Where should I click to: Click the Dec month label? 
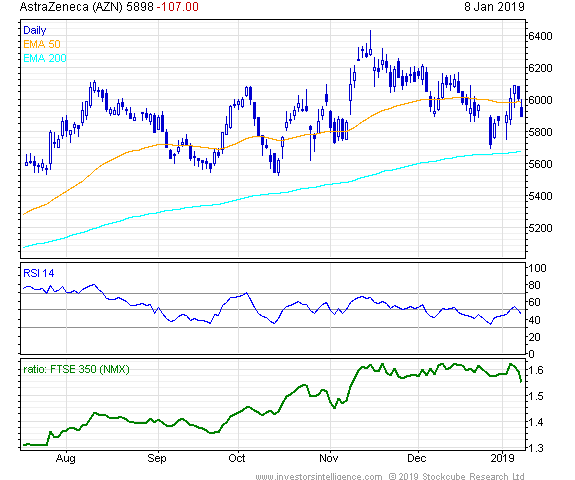point(417,458)
